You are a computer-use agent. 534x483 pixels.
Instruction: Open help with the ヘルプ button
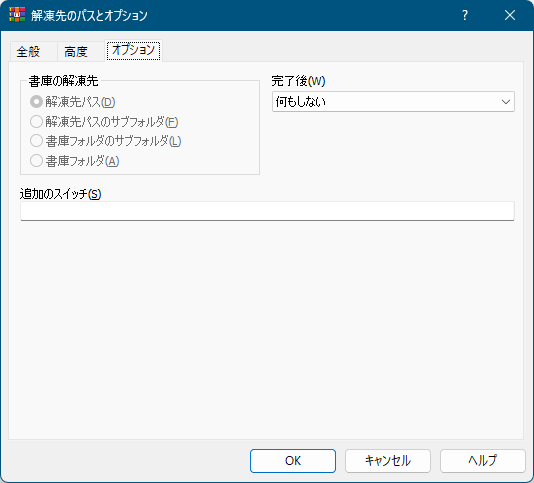coord(483,461)
